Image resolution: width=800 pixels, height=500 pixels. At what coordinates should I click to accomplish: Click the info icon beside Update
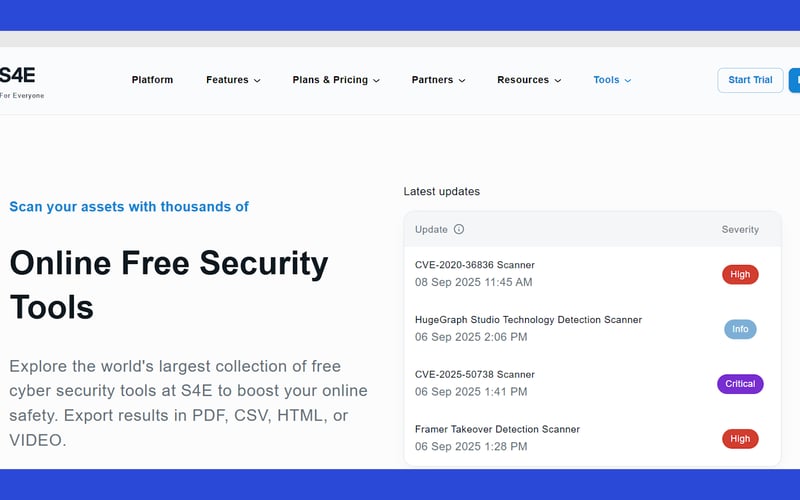pyautogui.click(x=459, y=229)
